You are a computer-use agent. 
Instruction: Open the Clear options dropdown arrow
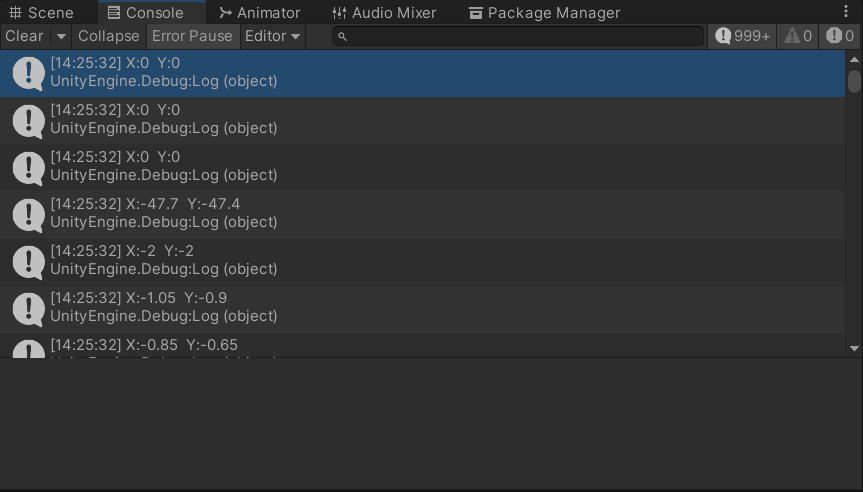[61, 36]
